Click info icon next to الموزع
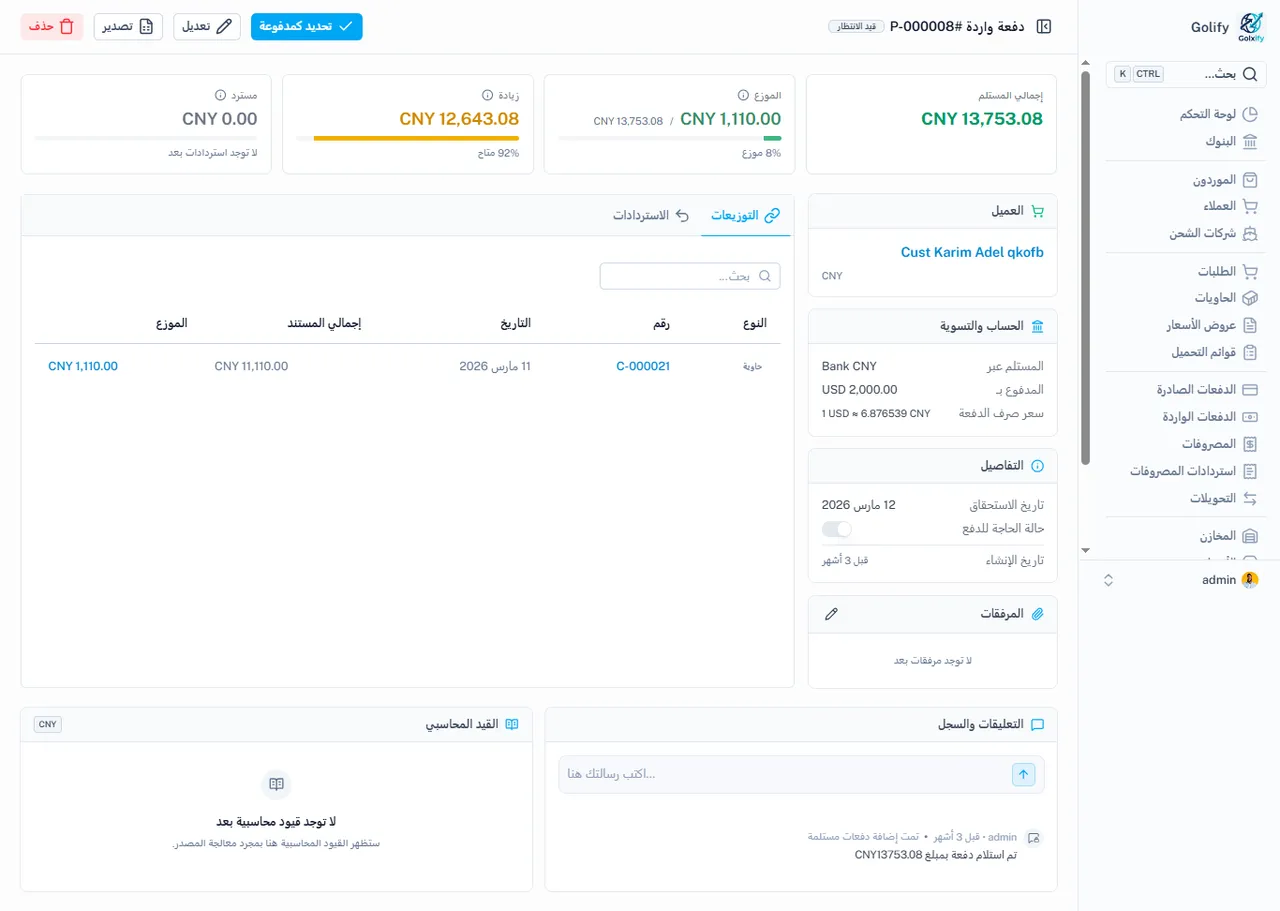 click(x=743, y=95)
